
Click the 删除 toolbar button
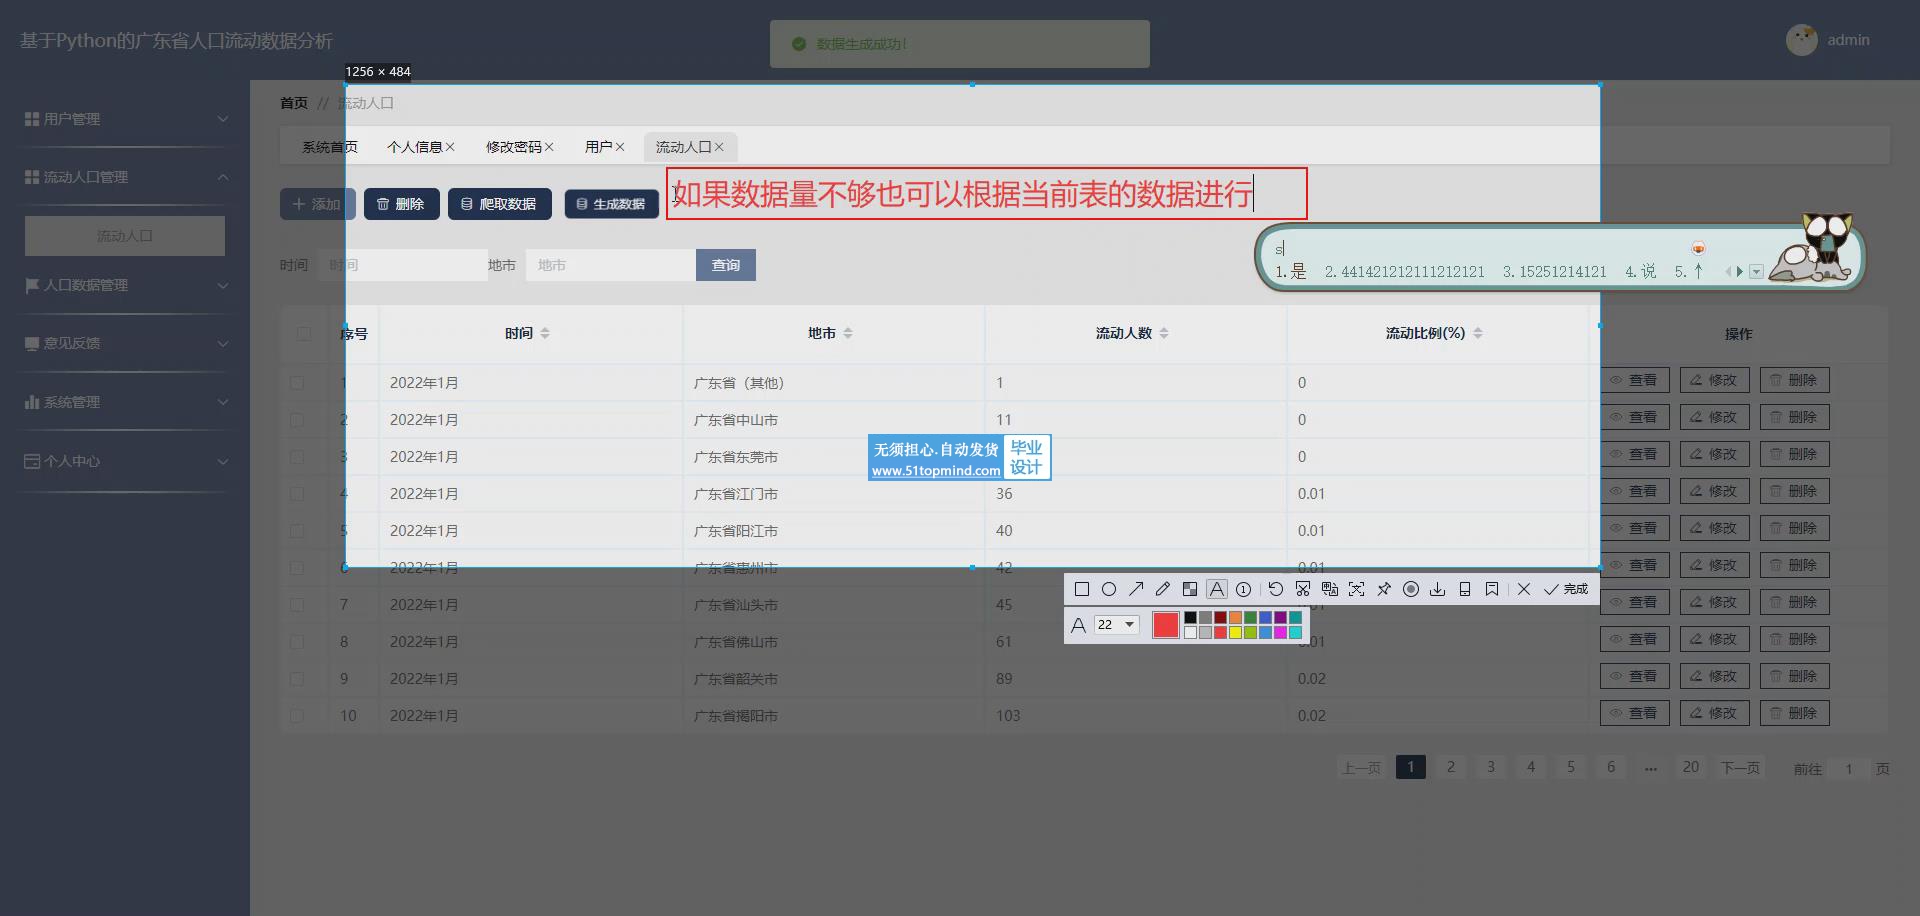pyautogui.click(x=401, y=204)
